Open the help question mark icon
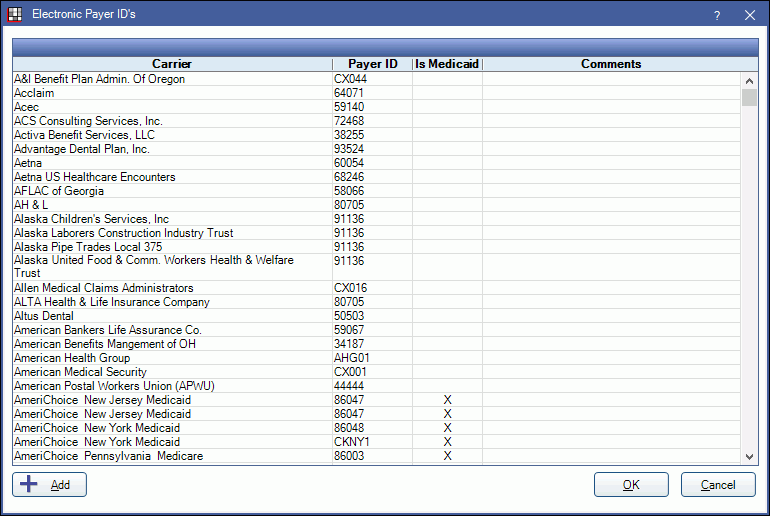The width and height of the screenshot is (770, 516). [717, 15]
